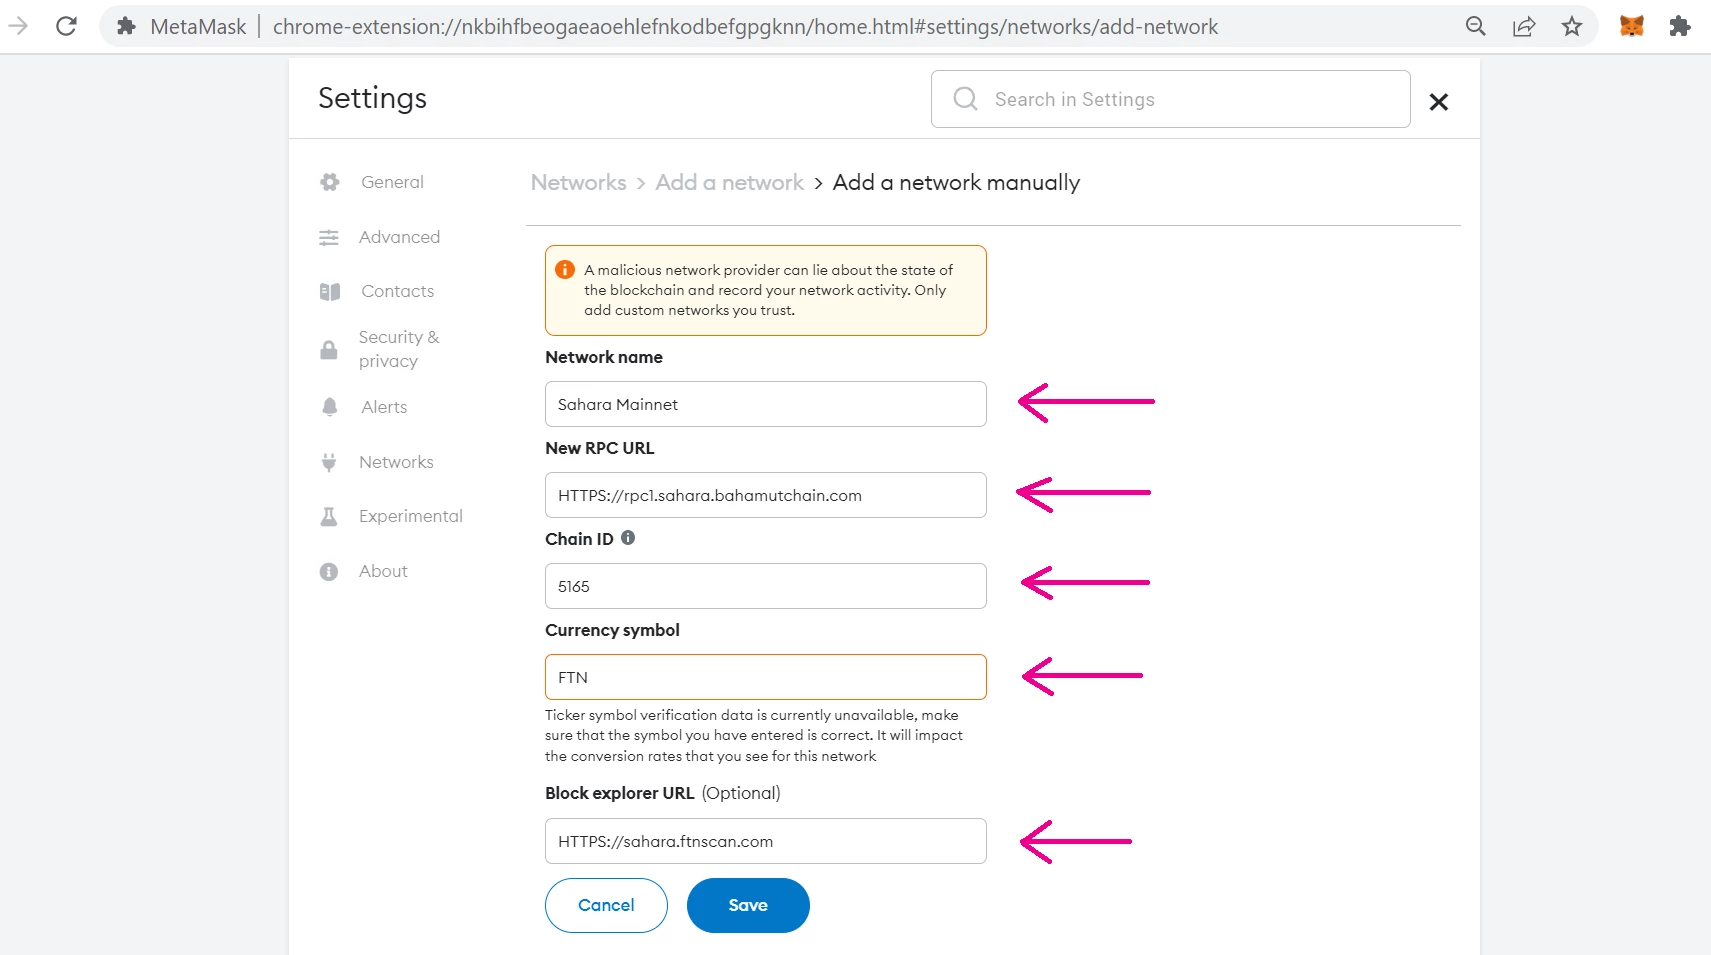Image resolution: width=1711 pixels, height=955 pixels.
Task: Click the share page icon in address bar
Action: [1524, 27]
